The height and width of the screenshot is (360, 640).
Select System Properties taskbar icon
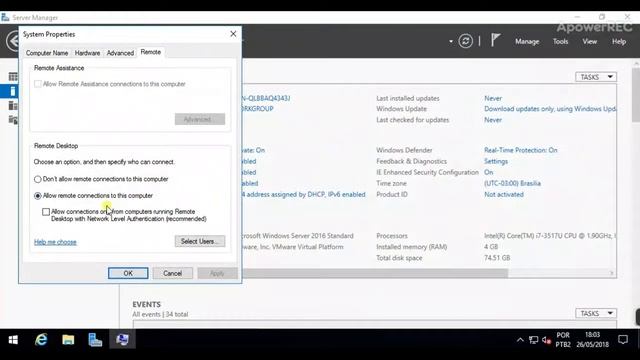pyautogui.click(x=122, y=340)
